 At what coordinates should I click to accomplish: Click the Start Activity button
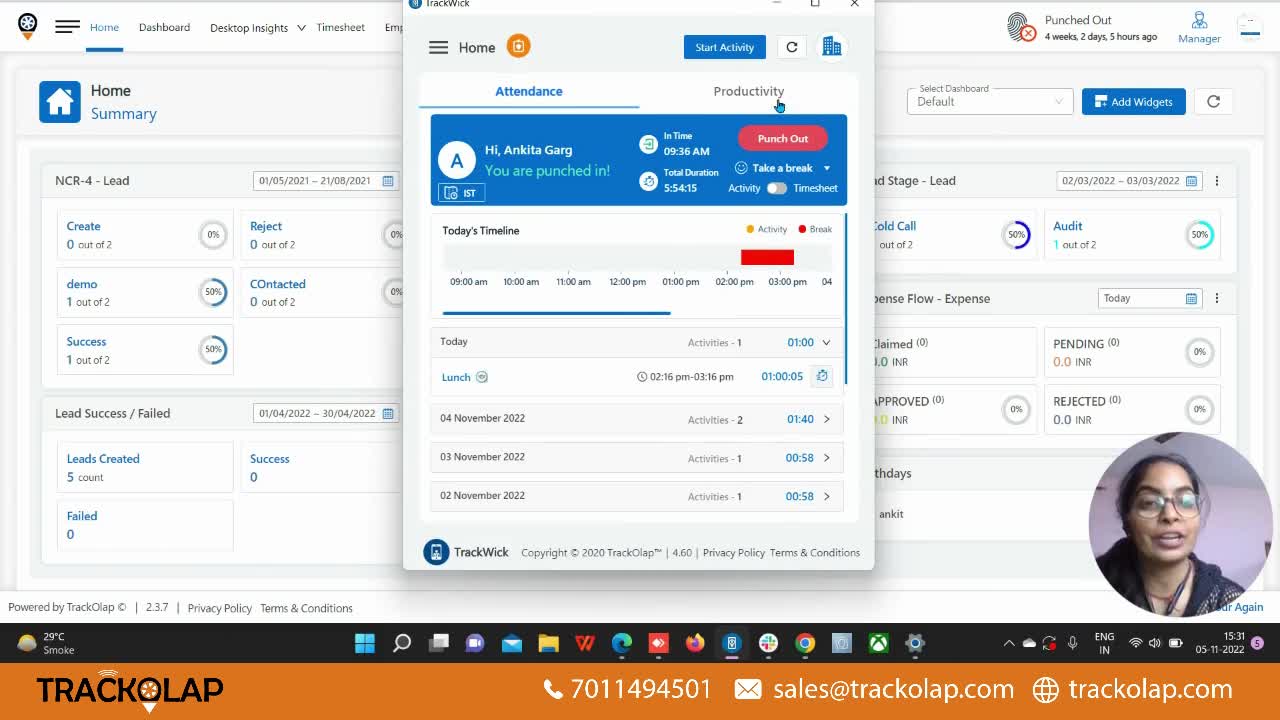click(725, 47)
